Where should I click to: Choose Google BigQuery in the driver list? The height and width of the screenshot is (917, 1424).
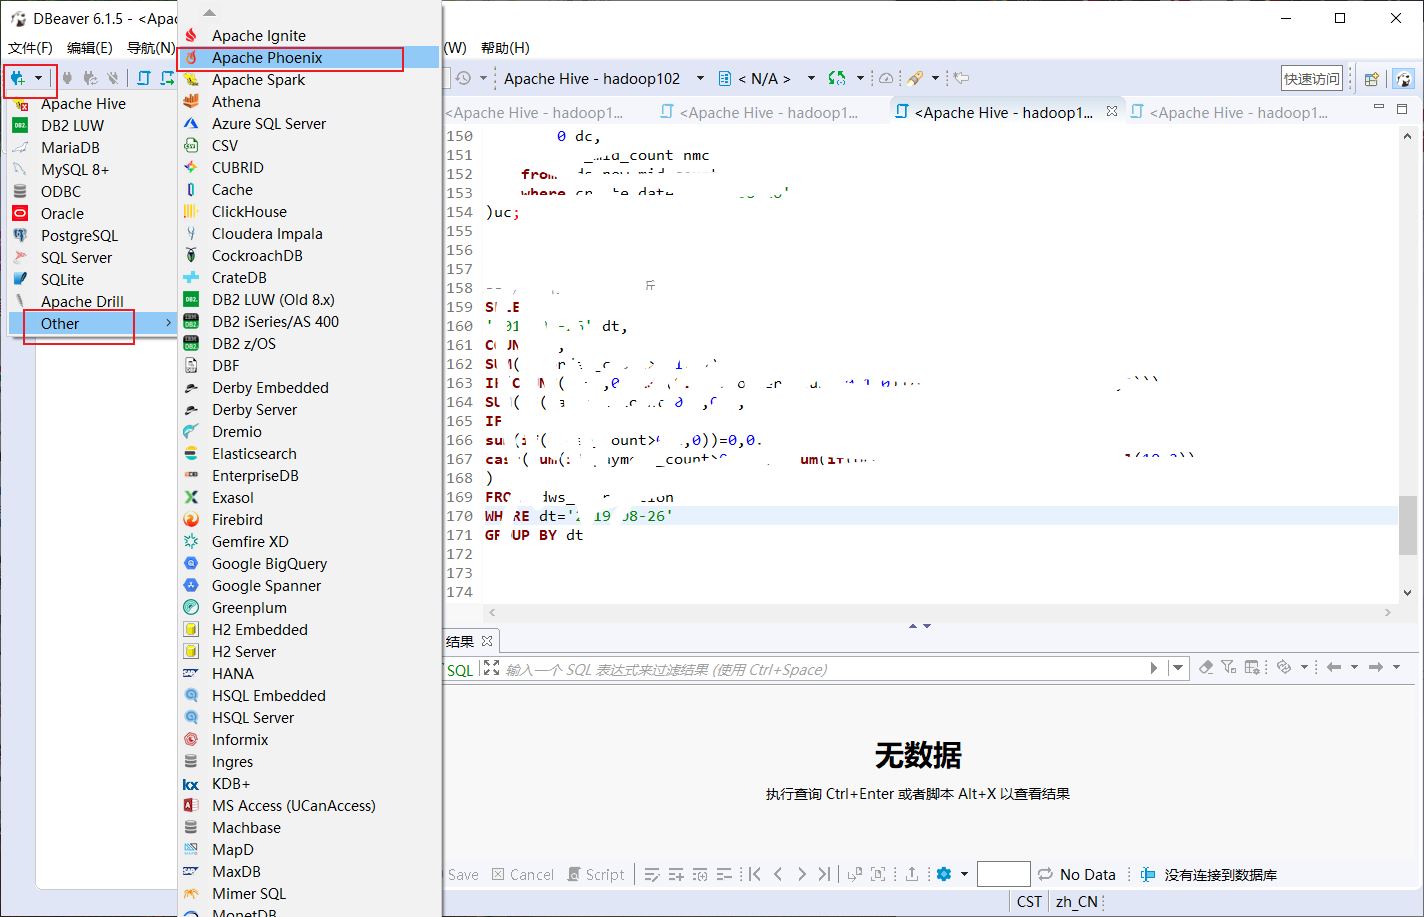click(310, 564)
